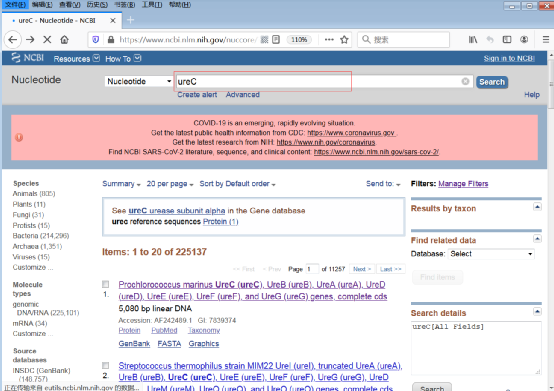This screenshot has height=391, width=554.
Task: Open the 工具 Tools menu
Action: (x=152, y=5)
